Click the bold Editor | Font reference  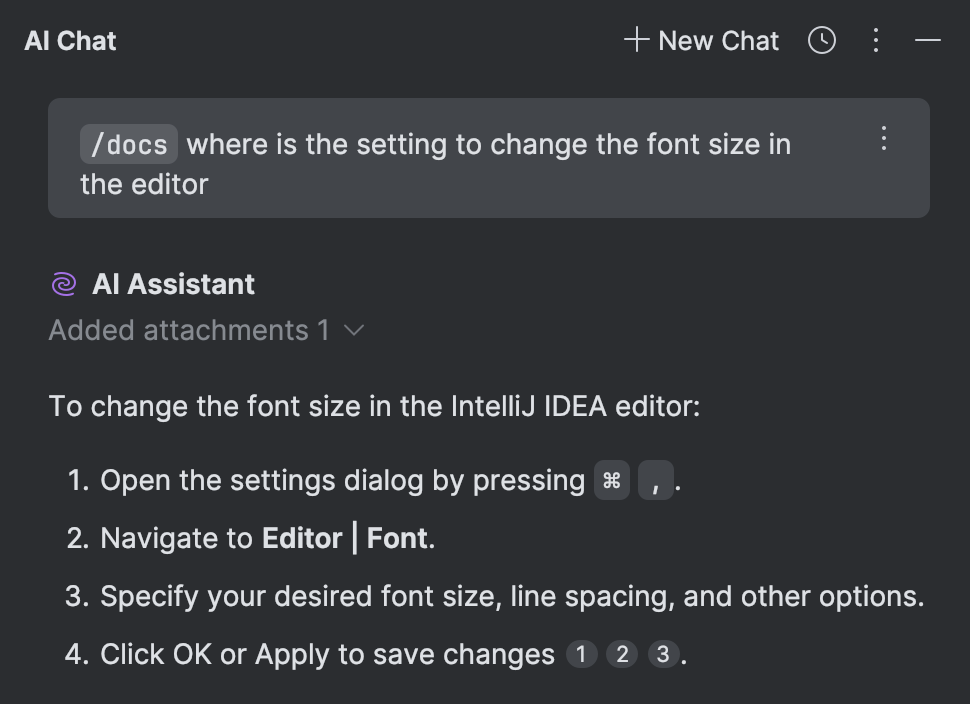[344, 538]
